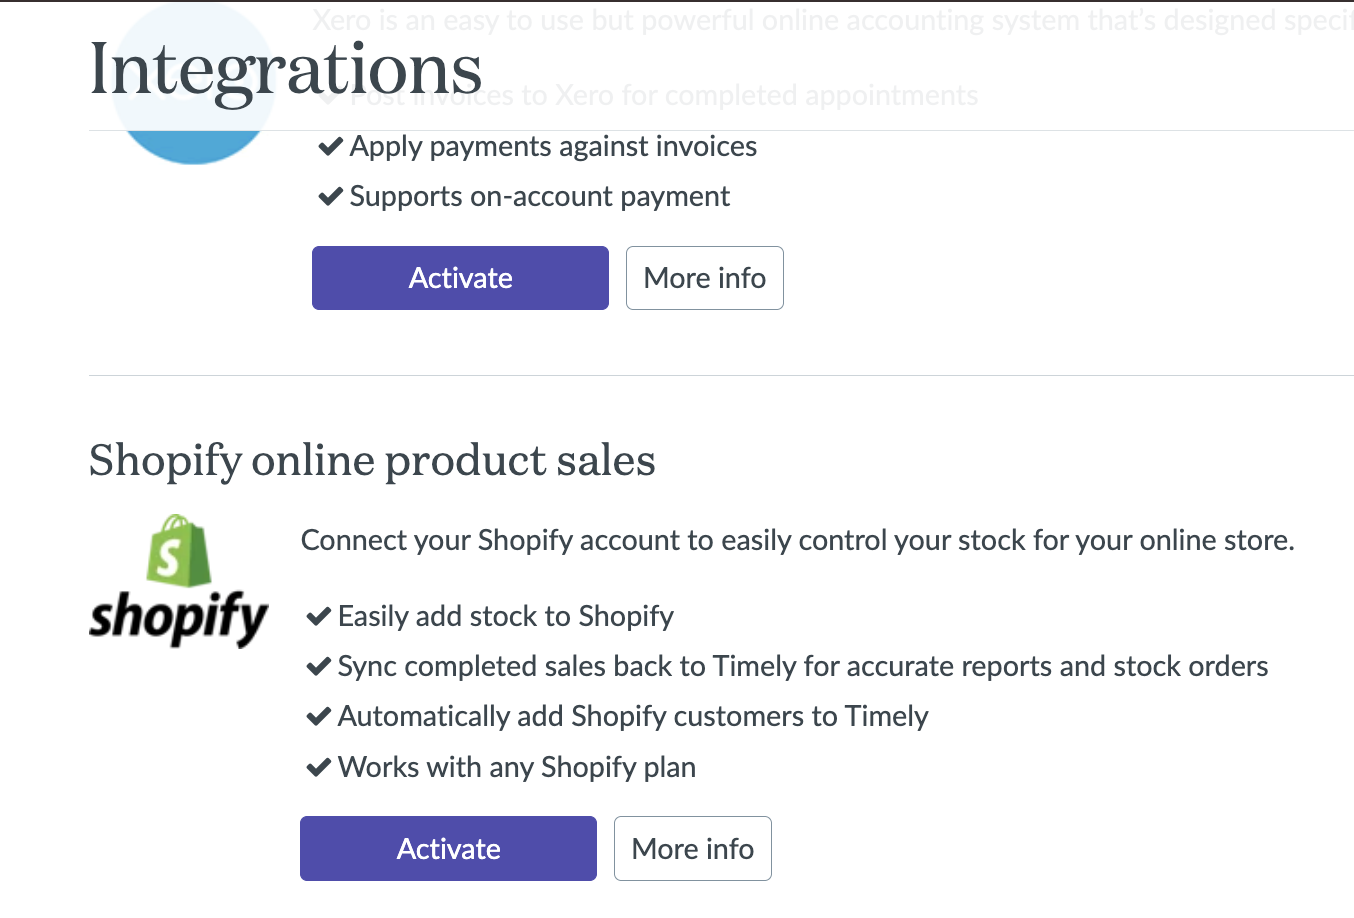Click checkmark beside Automatically add Shopify customers

point(318,717)
